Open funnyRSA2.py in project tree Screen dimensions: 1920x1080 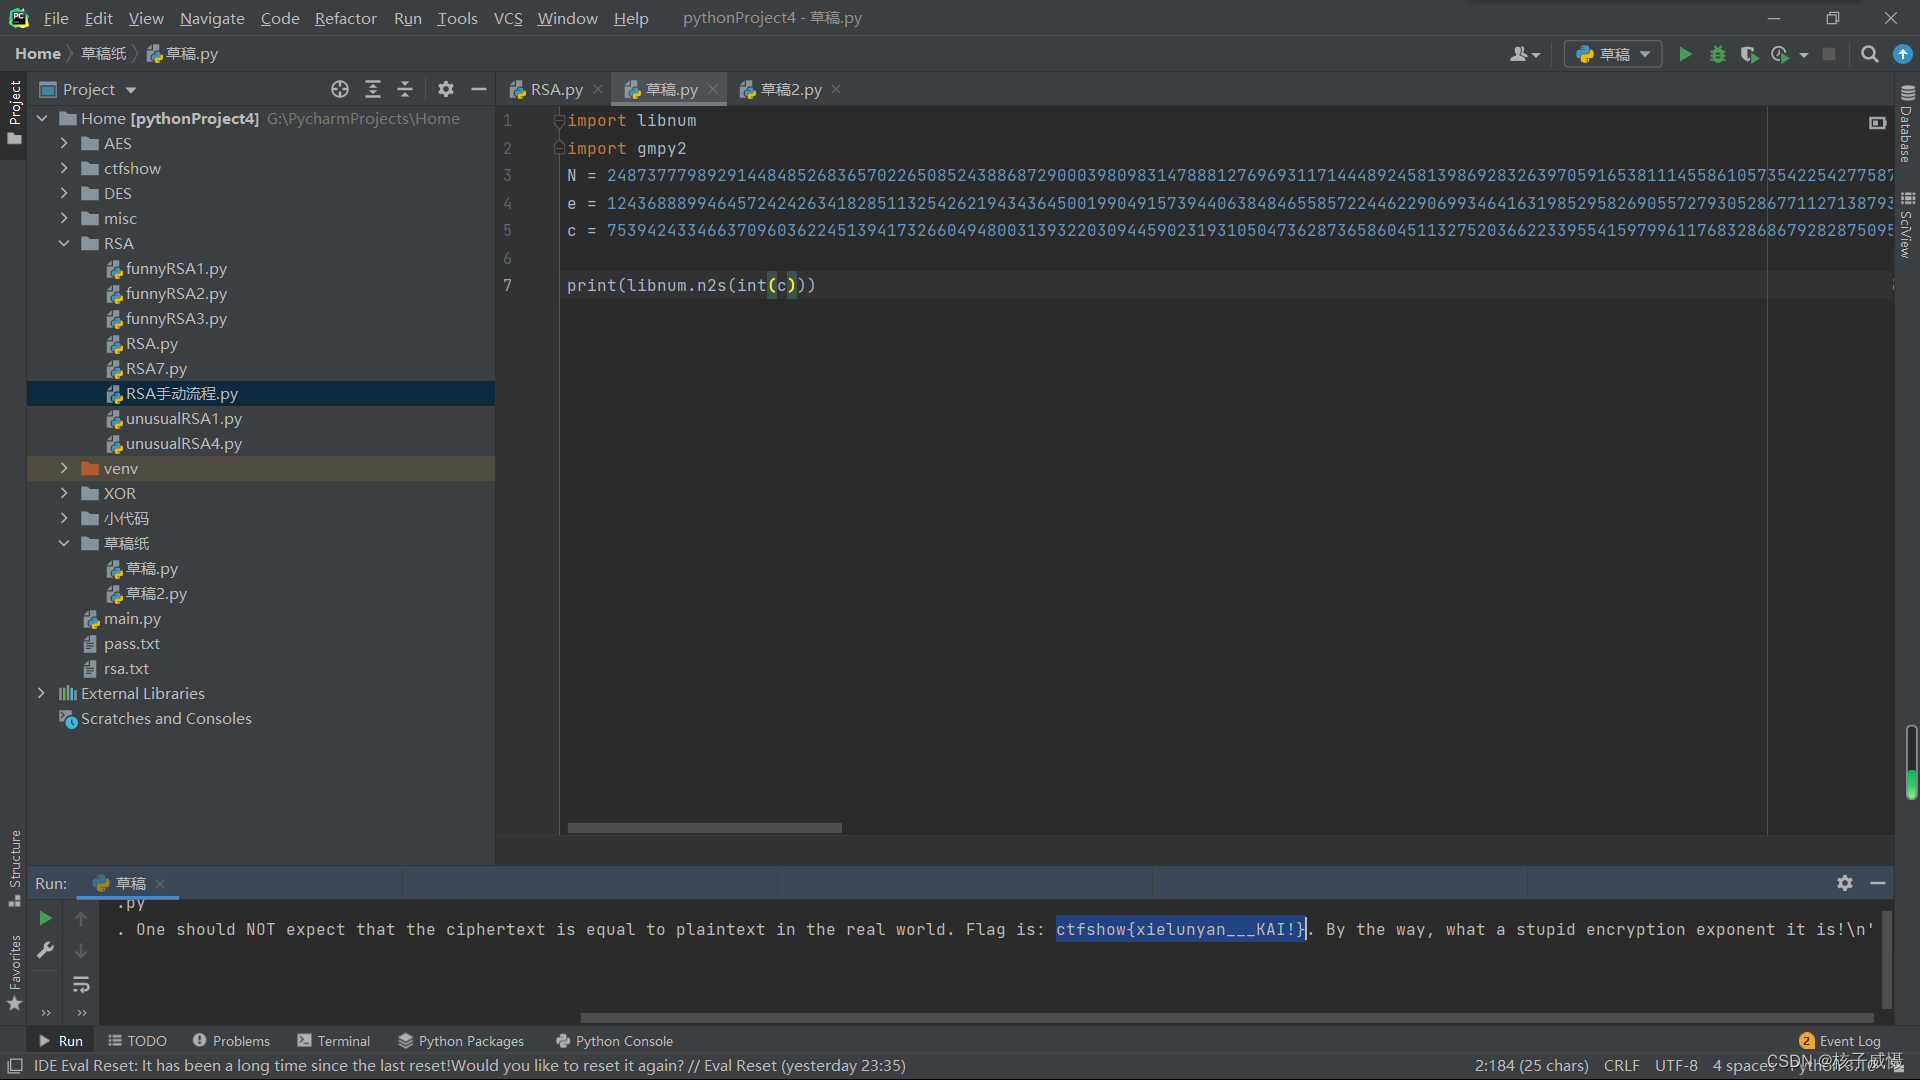coord(176,293)
